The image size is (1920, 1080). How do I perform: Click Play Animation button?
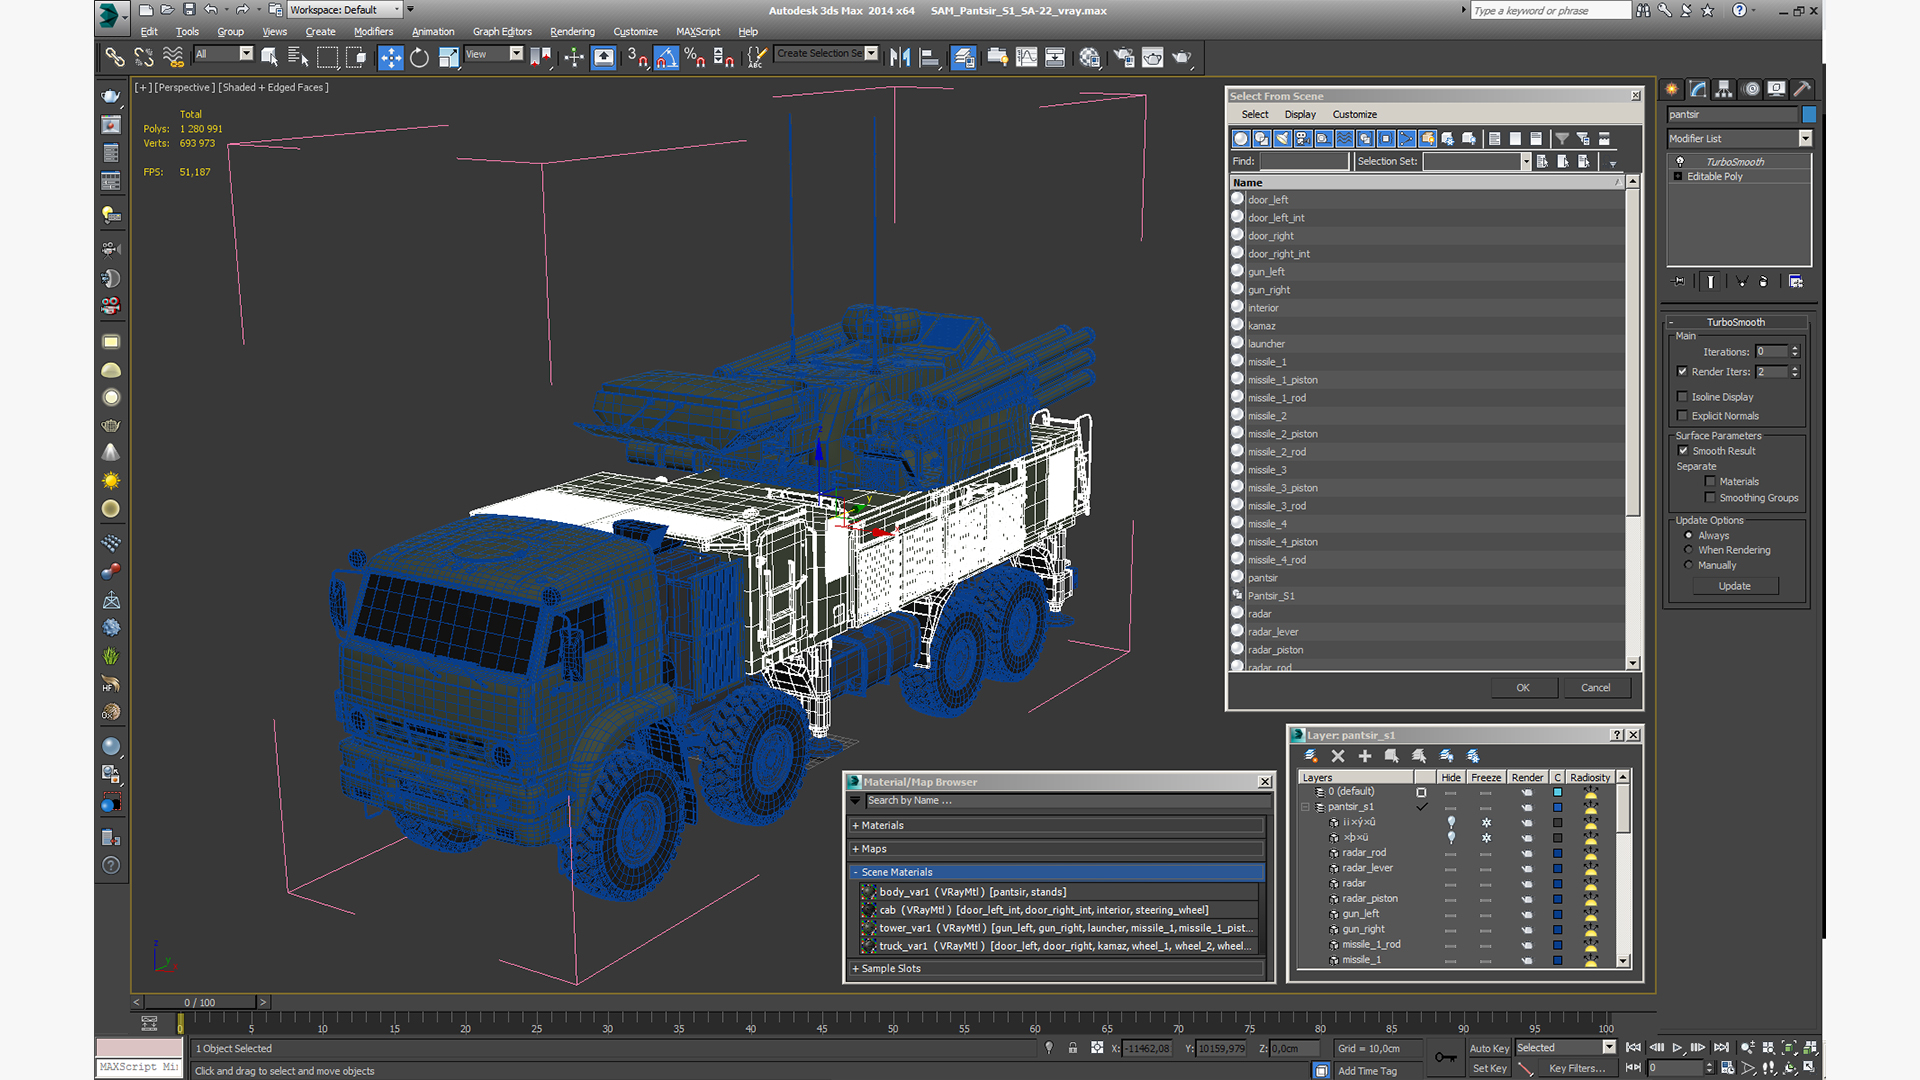(x=1678, y=1047)
